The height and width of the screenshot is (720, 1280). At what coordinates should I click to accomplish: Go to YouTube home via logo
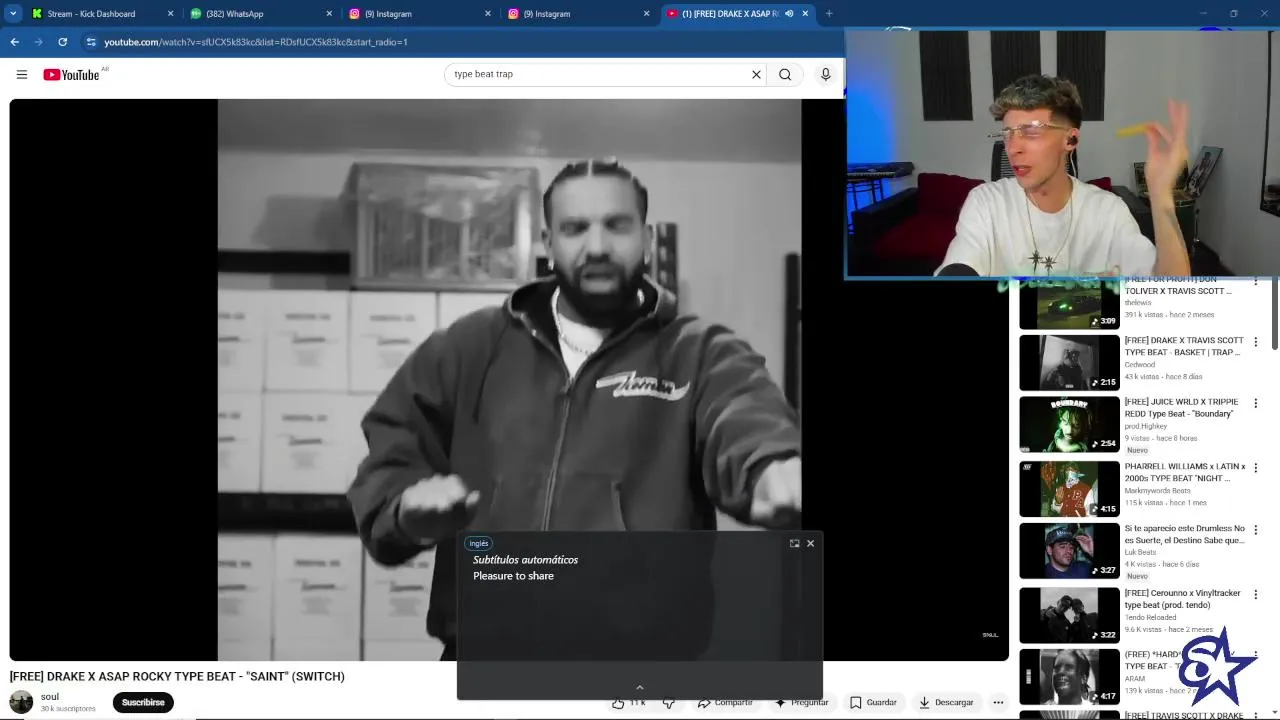71,75
